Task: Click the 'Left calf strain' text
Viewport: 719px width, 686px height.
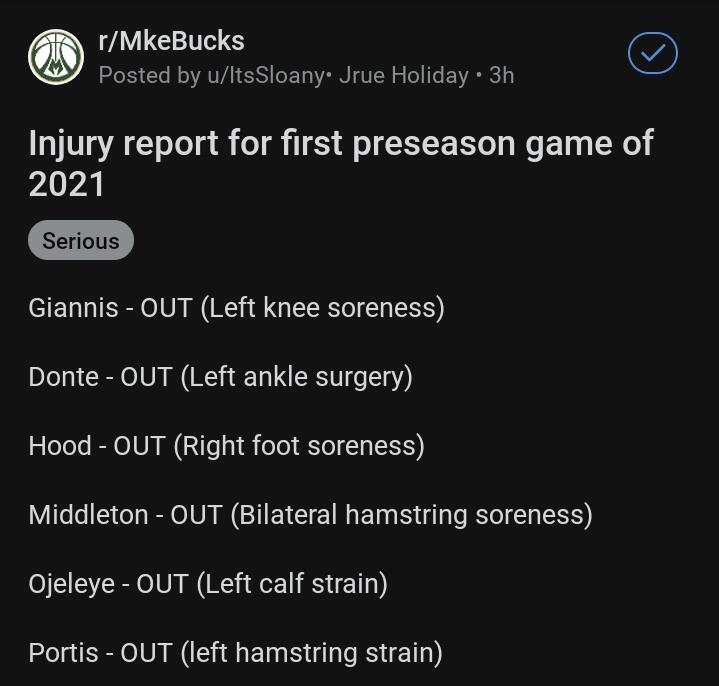Action: tap(292, 584)
